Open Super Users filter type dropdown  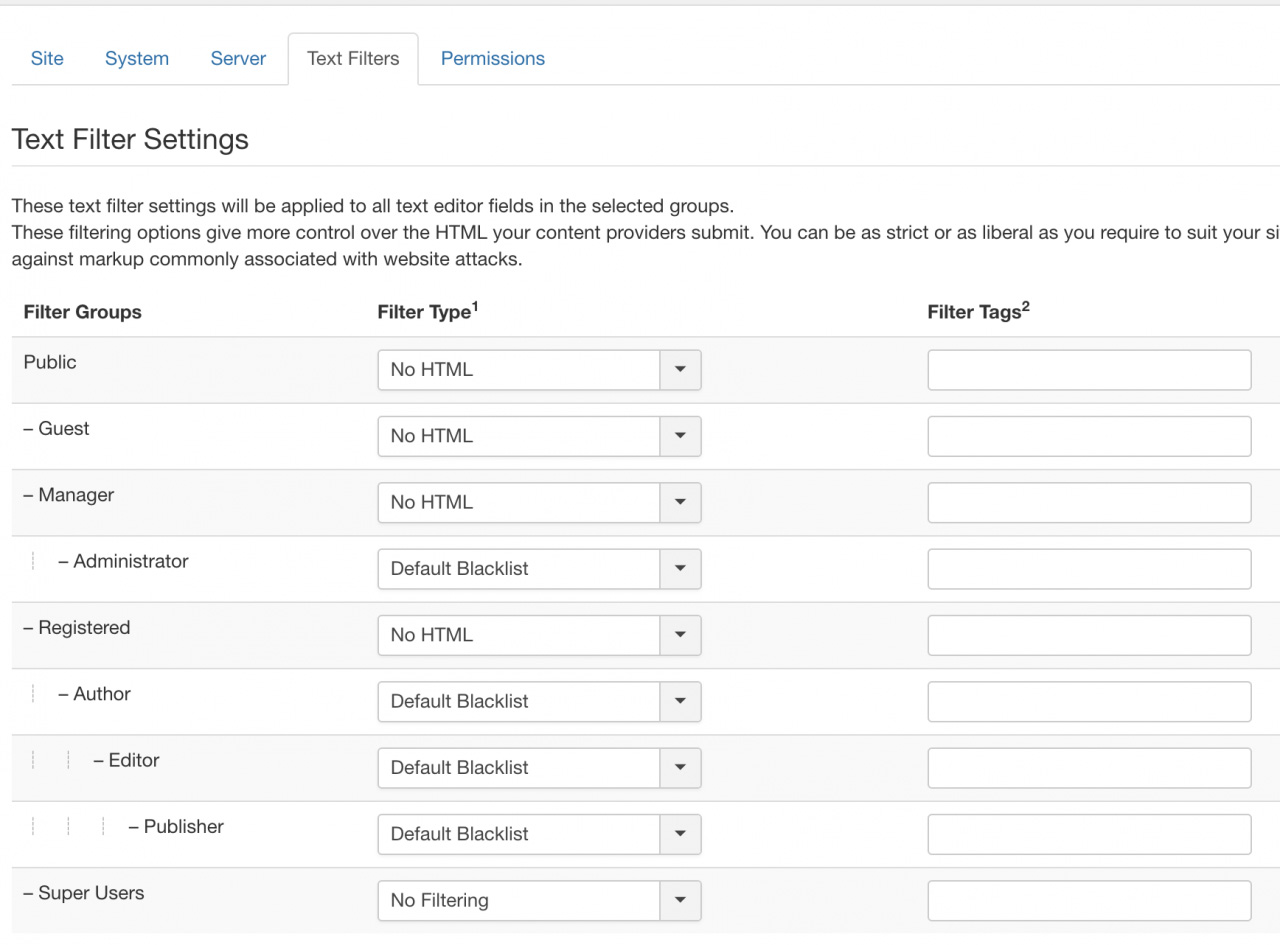539,900
